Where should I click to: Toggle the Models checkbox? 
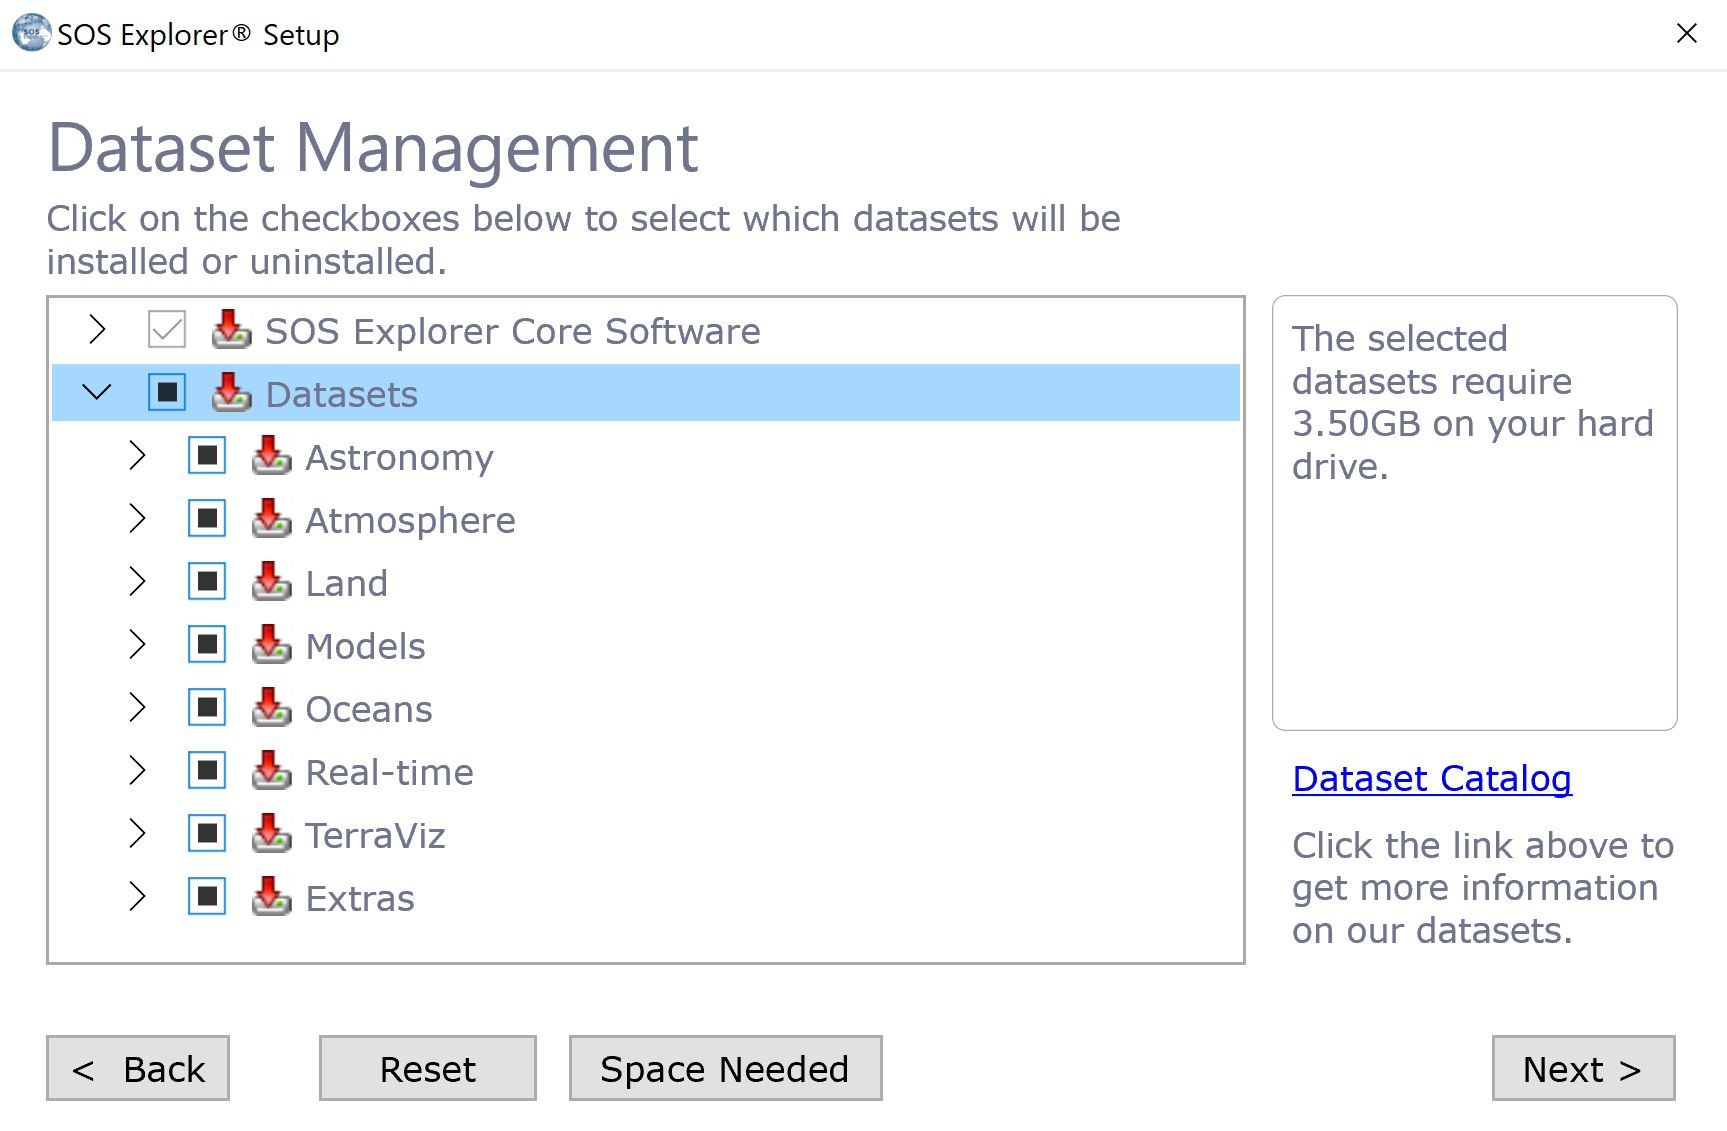point(207,644)
